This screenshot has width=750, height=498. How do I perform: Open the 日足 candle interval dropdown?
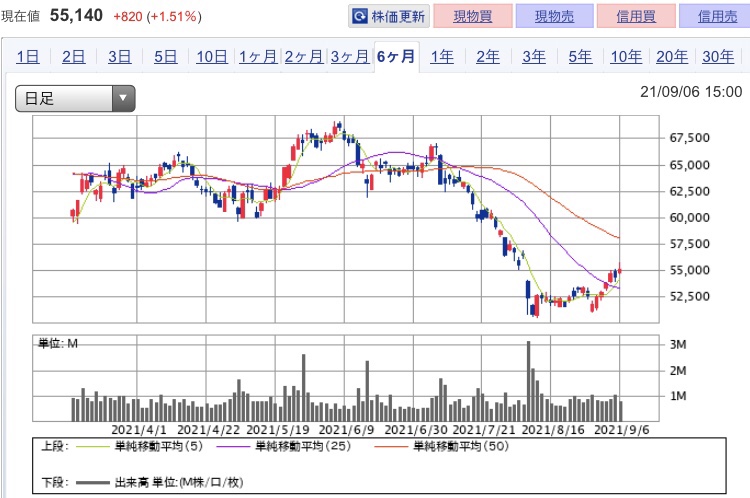pyautogui.click(x=75, y=99)
